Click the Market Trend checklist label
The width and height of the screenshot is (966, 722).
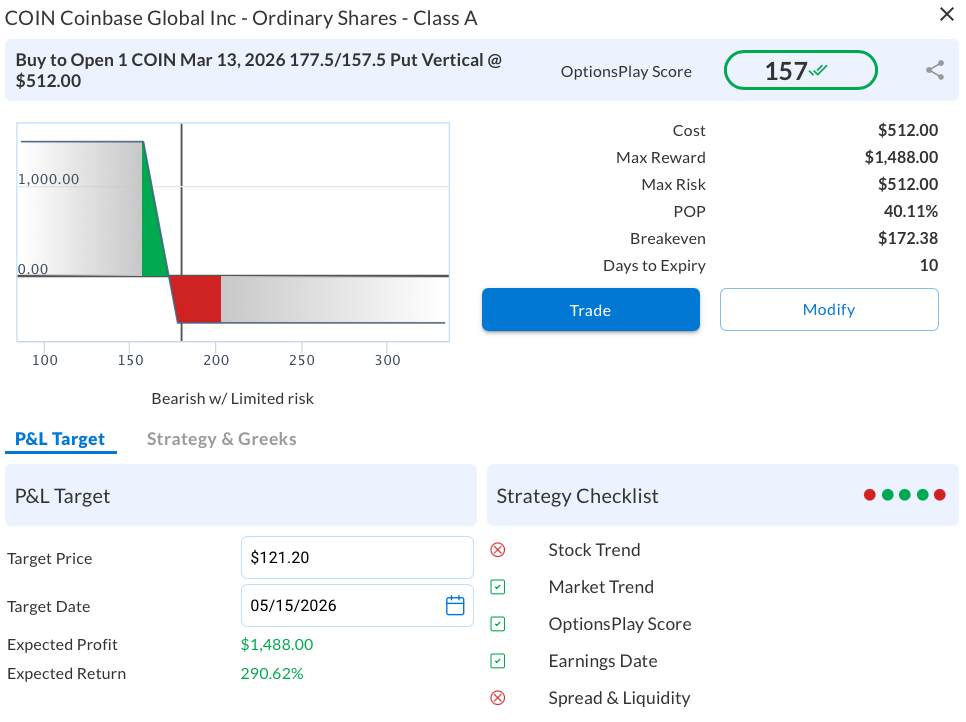pos(601,587)
